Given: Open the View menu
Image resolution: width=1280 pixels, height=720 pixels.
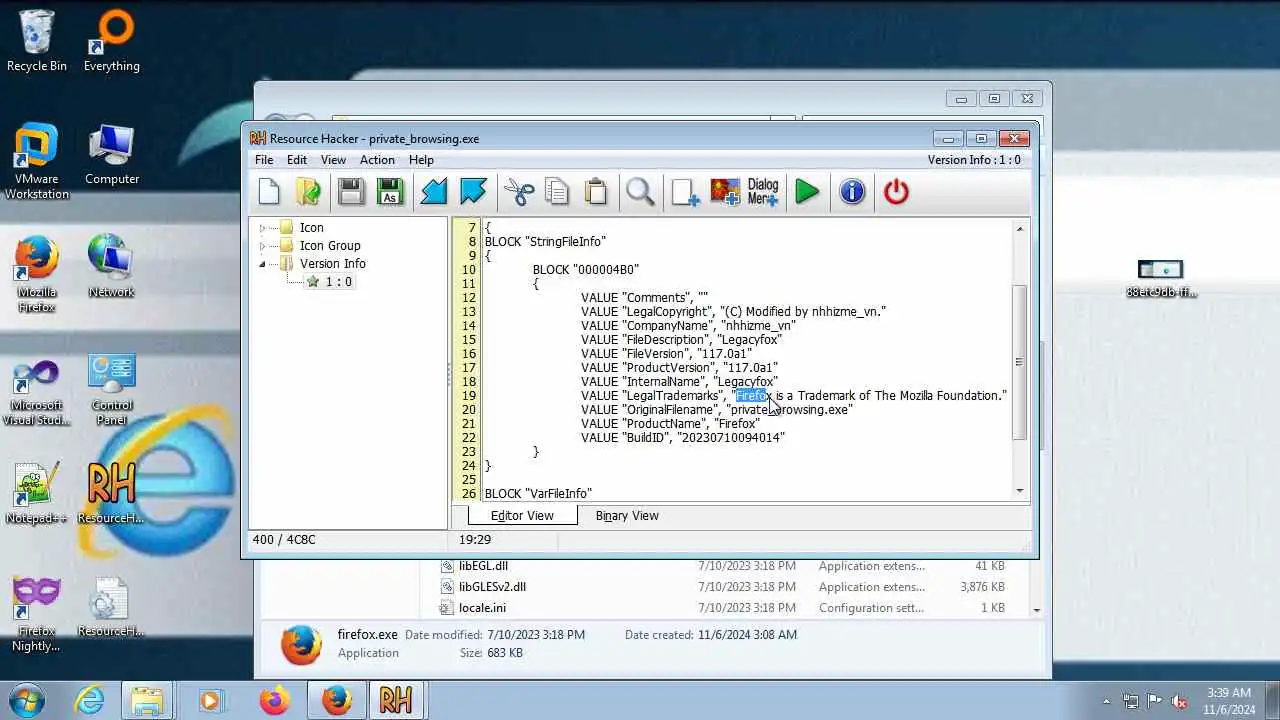Looking at the screenshot, I should tap(333, 160).
